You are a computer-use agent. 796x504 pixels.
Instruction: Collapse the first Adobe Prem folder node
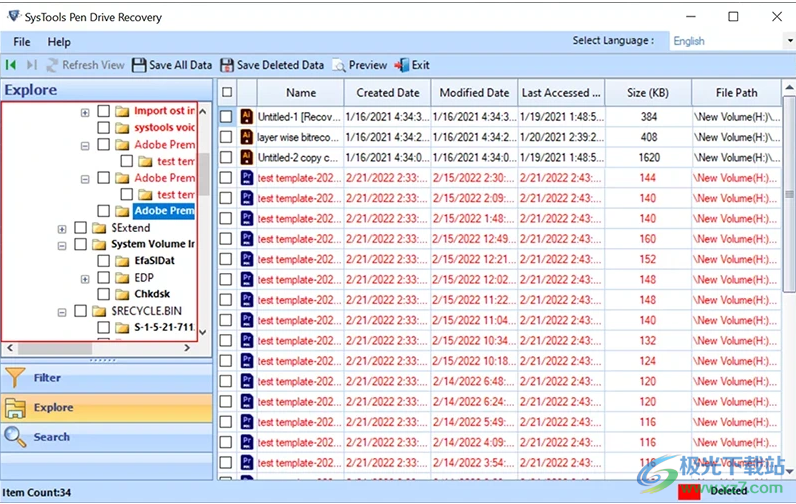(85, 146)
